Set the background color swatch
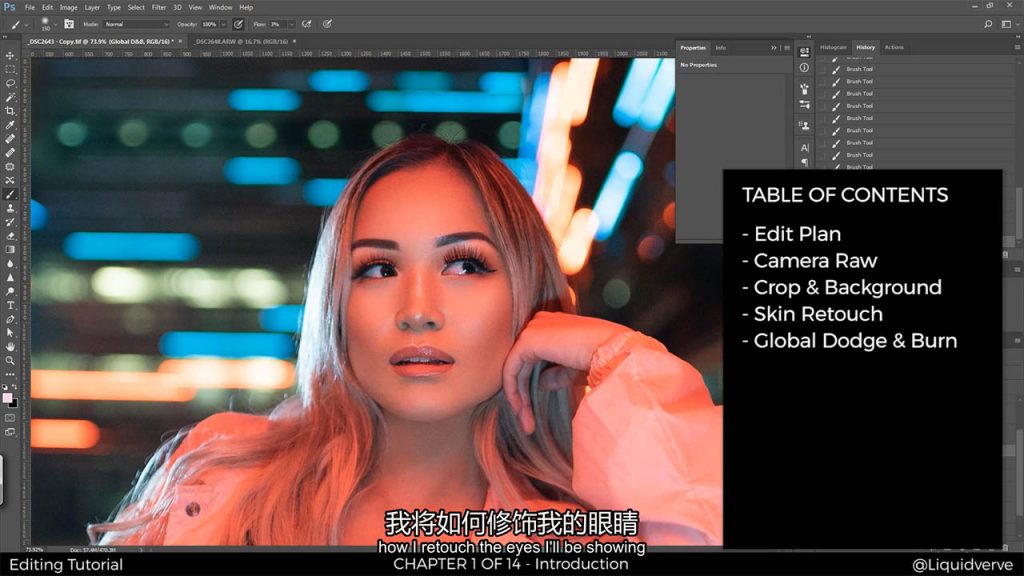This screenshot has height=576, width=1024. [13, 403]
